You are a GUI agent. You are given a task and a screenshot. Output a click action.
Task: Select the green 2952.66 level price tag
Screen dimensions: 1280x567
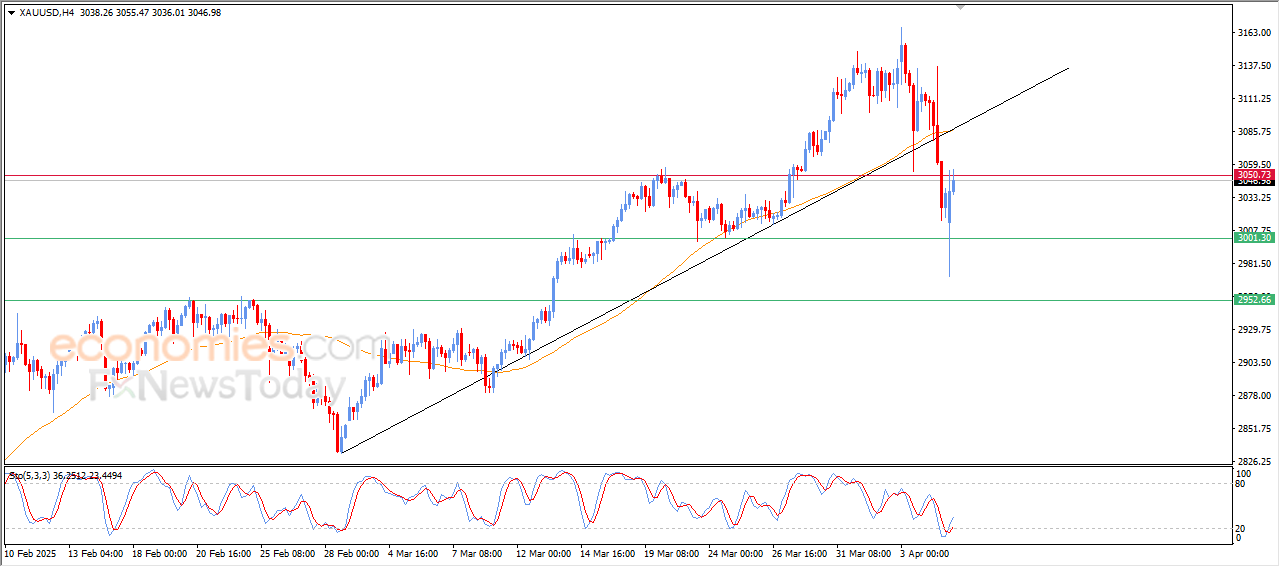pos(1253,300)
